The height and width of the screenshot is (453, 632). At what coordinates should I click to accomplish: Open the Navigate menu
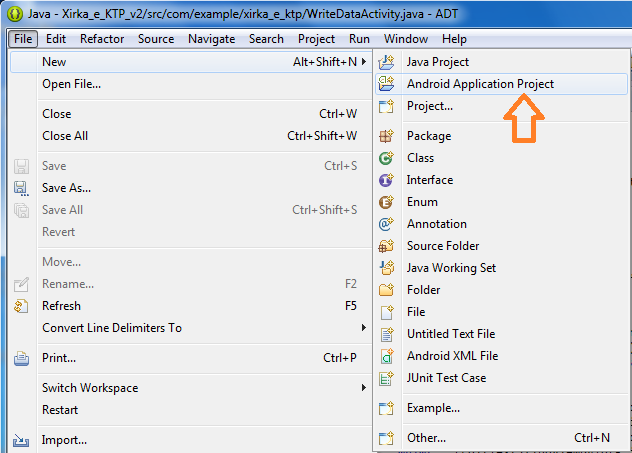coord(212,39)
